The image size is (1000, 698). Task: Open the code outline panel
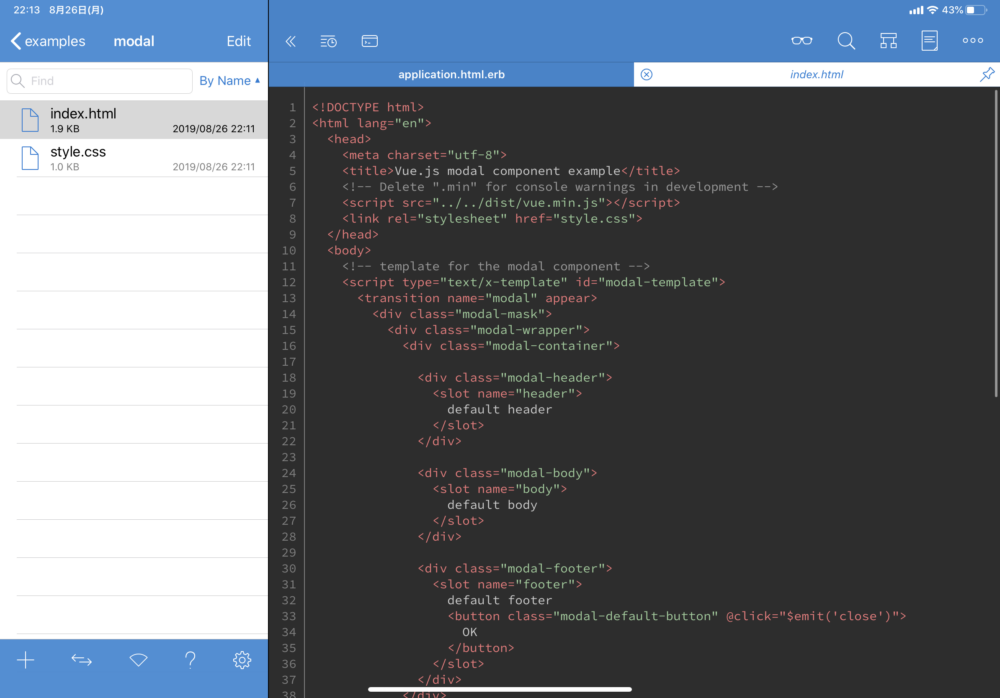[x=929, y=41]
